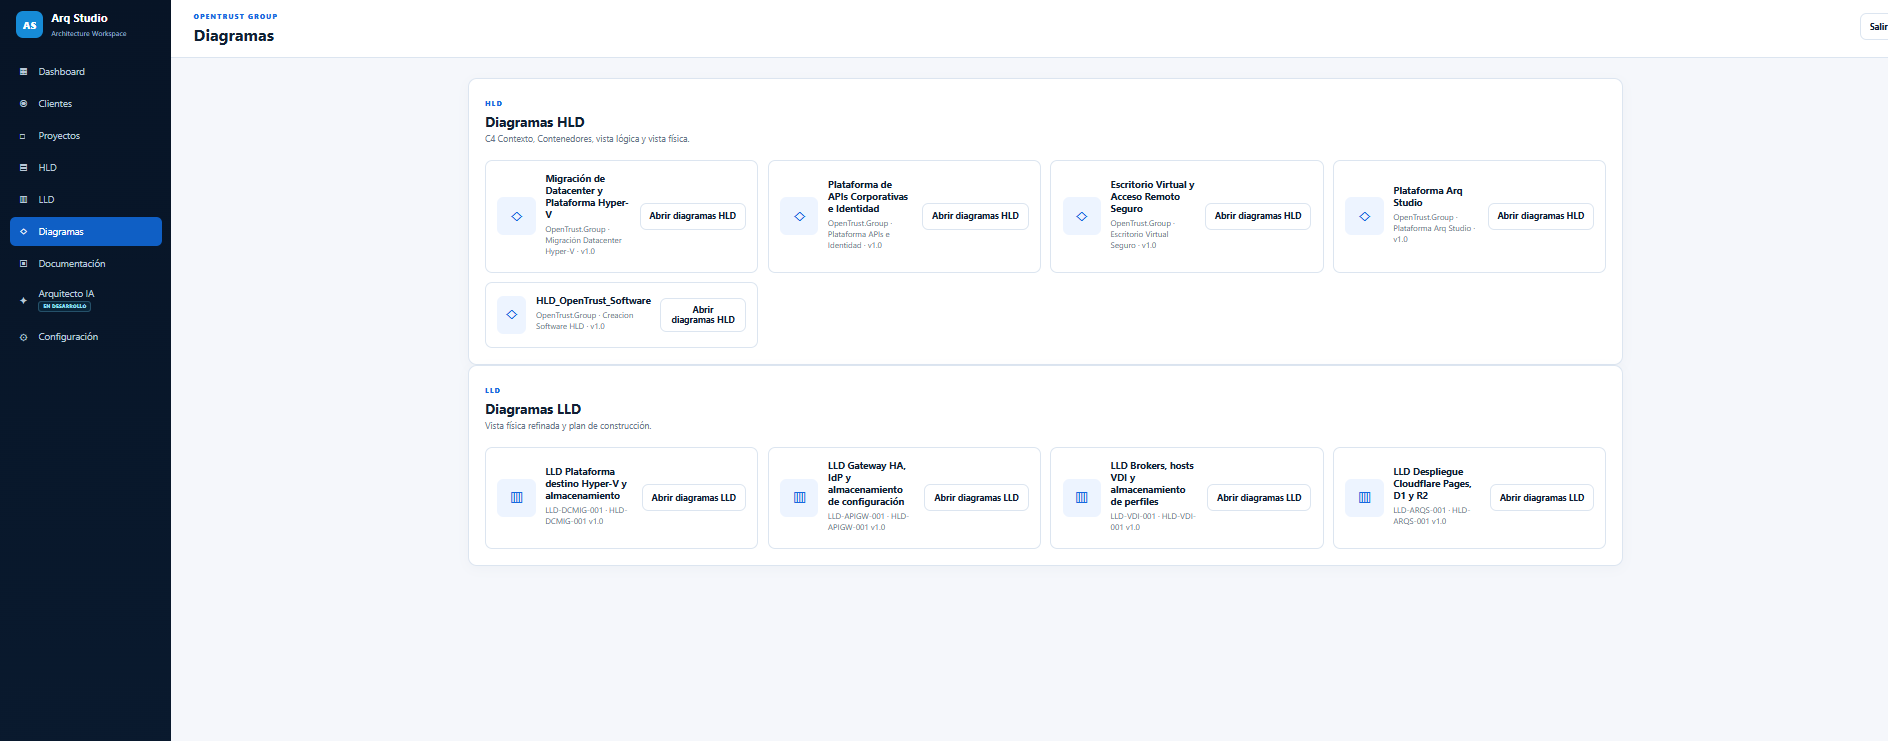Open LLD diagrams for LLD Gateway HA
Image resolution: width=1888 pixels, height=741 pixels.
click(977, 498)
